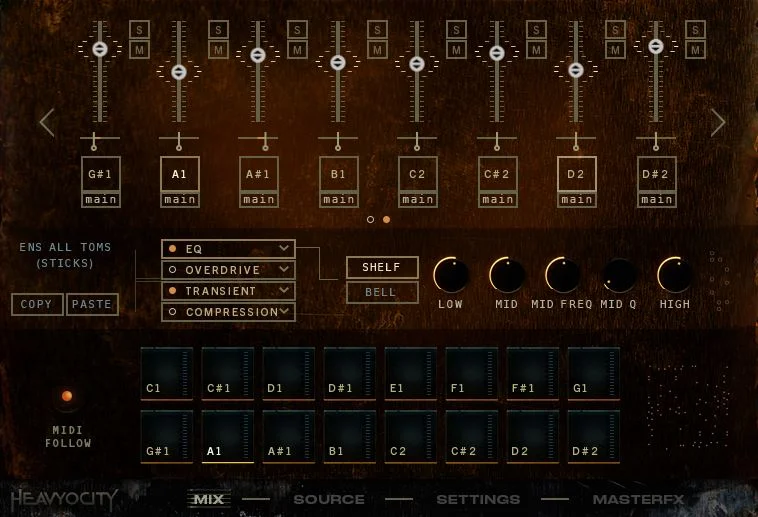Enable the Overdrive effect indicator
The height and width of the screenshot is (517, 758).
click(173, 270)
